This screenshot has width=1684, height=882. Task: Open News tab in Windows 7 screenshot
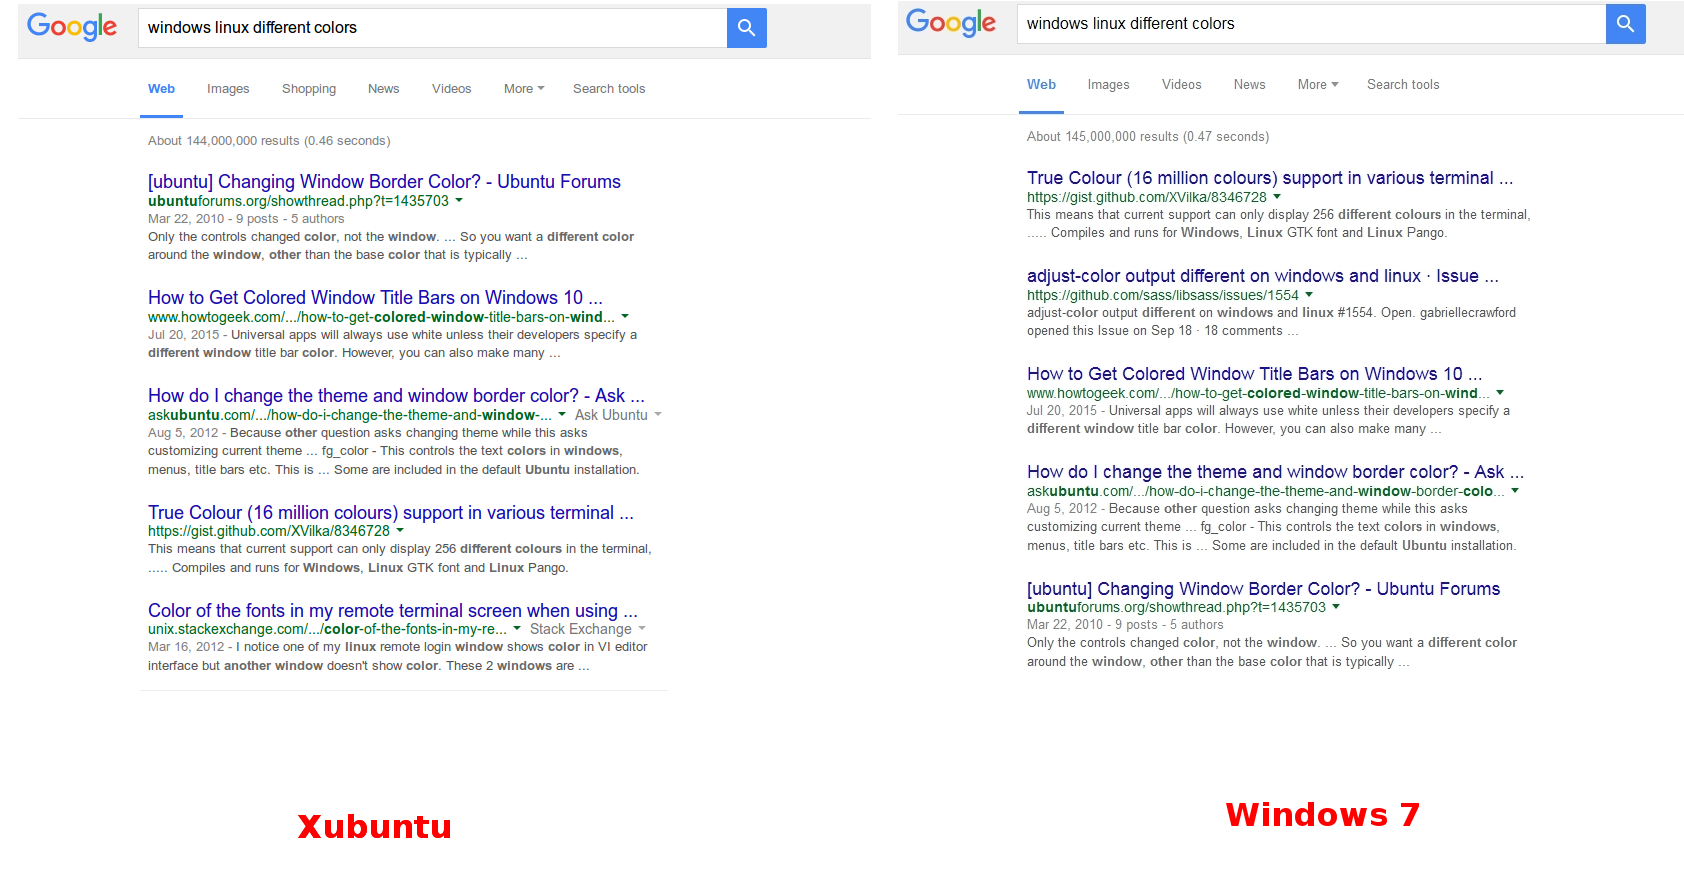coord(1249,85)
